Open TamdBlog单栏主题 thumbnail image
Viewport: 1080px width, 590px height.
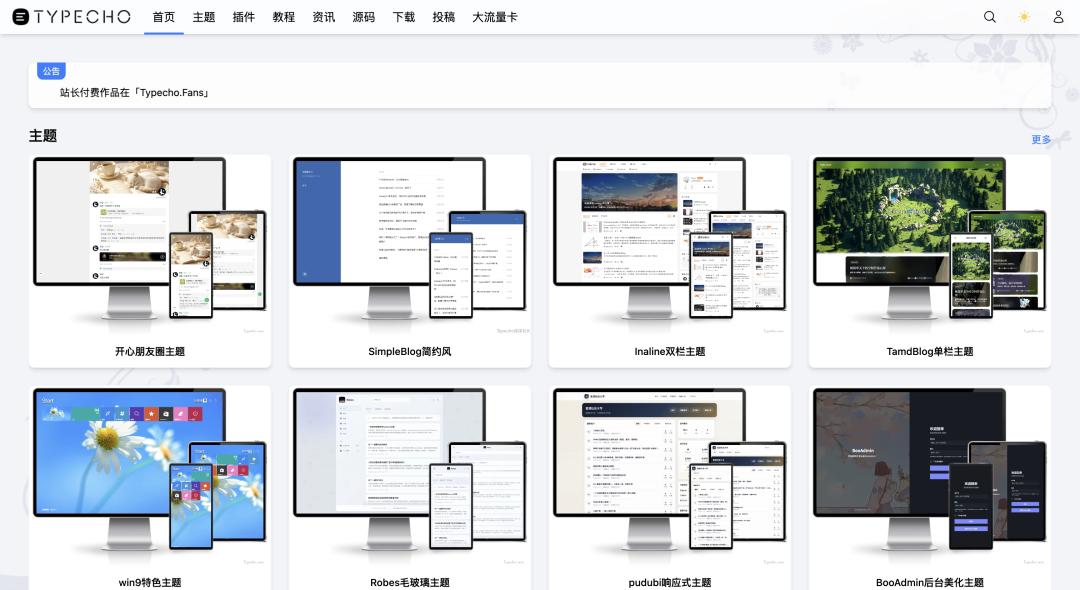[x=930, y=245]
